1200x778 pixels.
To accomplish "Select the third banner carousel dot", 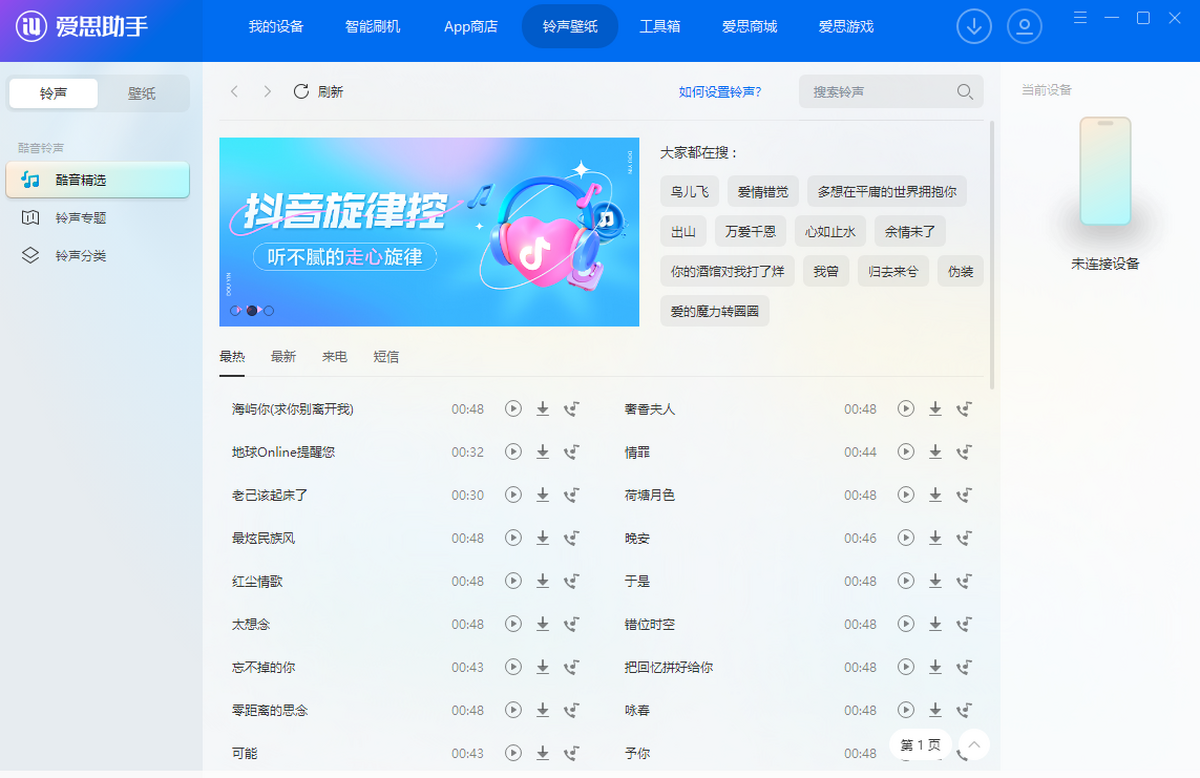I will pyautogui.click(x=268, y=311).
